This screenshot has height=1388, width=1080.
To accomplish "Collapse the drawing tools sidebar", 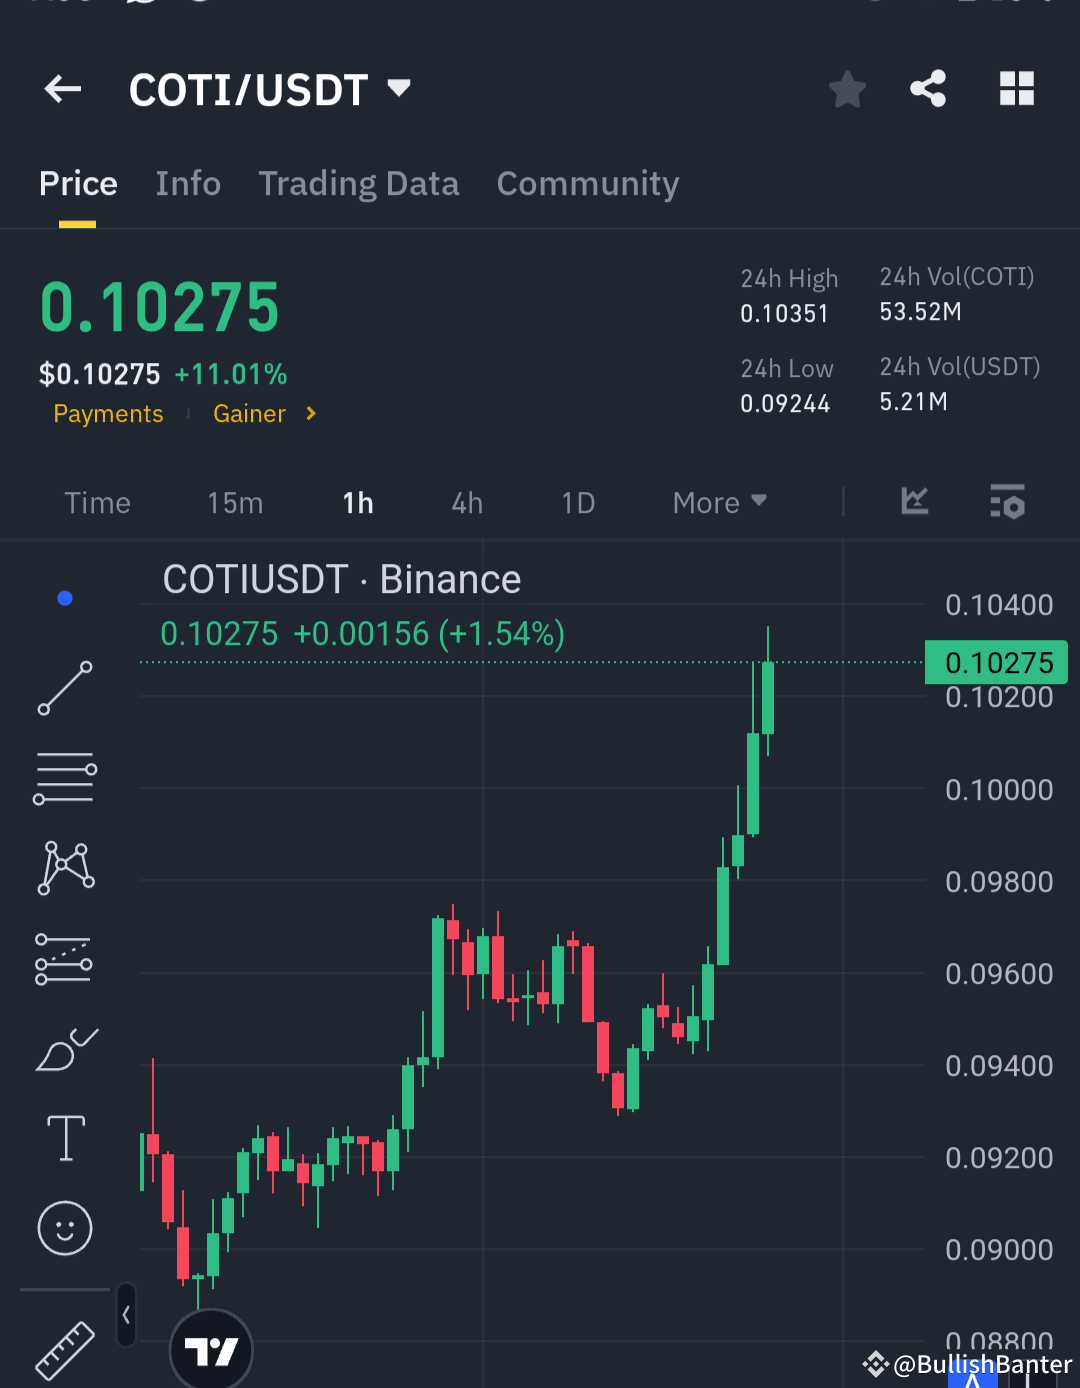I will [x=126, y=1316].
